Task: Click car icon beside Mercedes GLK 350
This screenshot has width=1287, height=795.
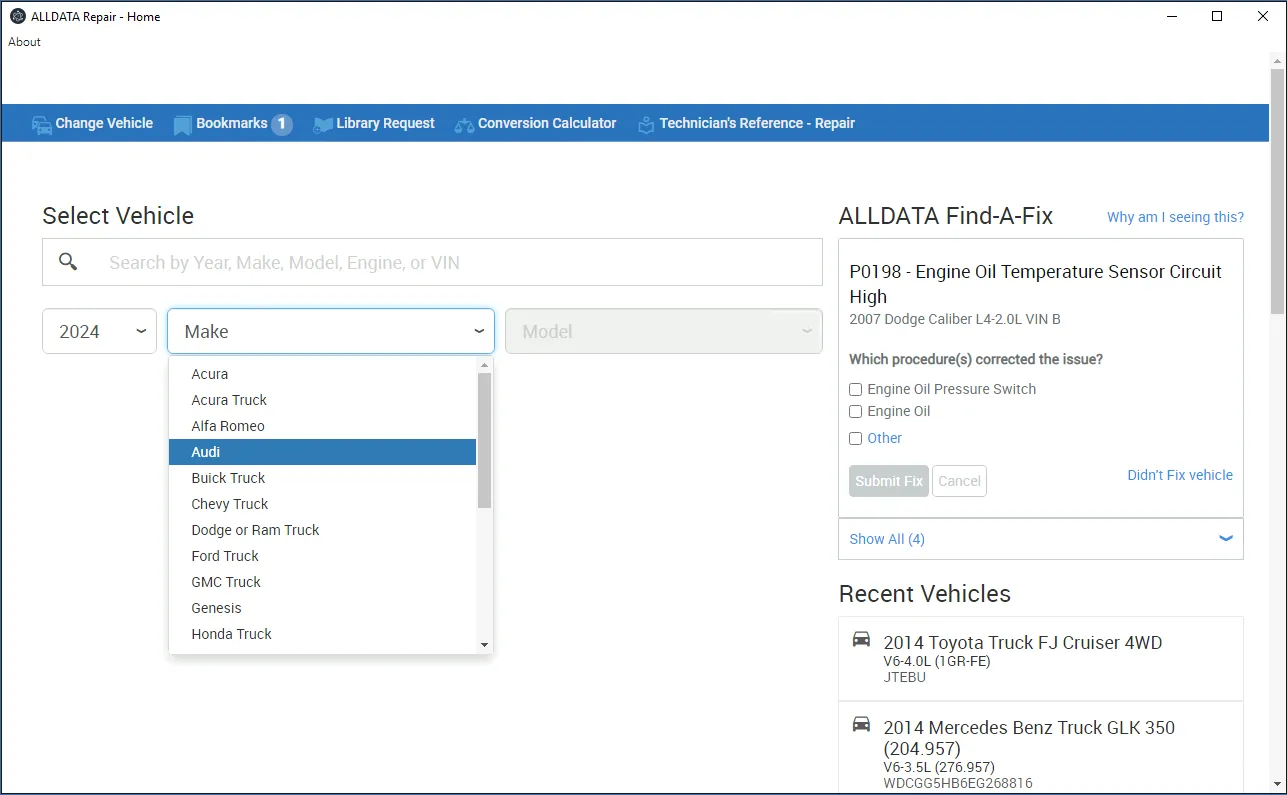Action: click(861, 724)
